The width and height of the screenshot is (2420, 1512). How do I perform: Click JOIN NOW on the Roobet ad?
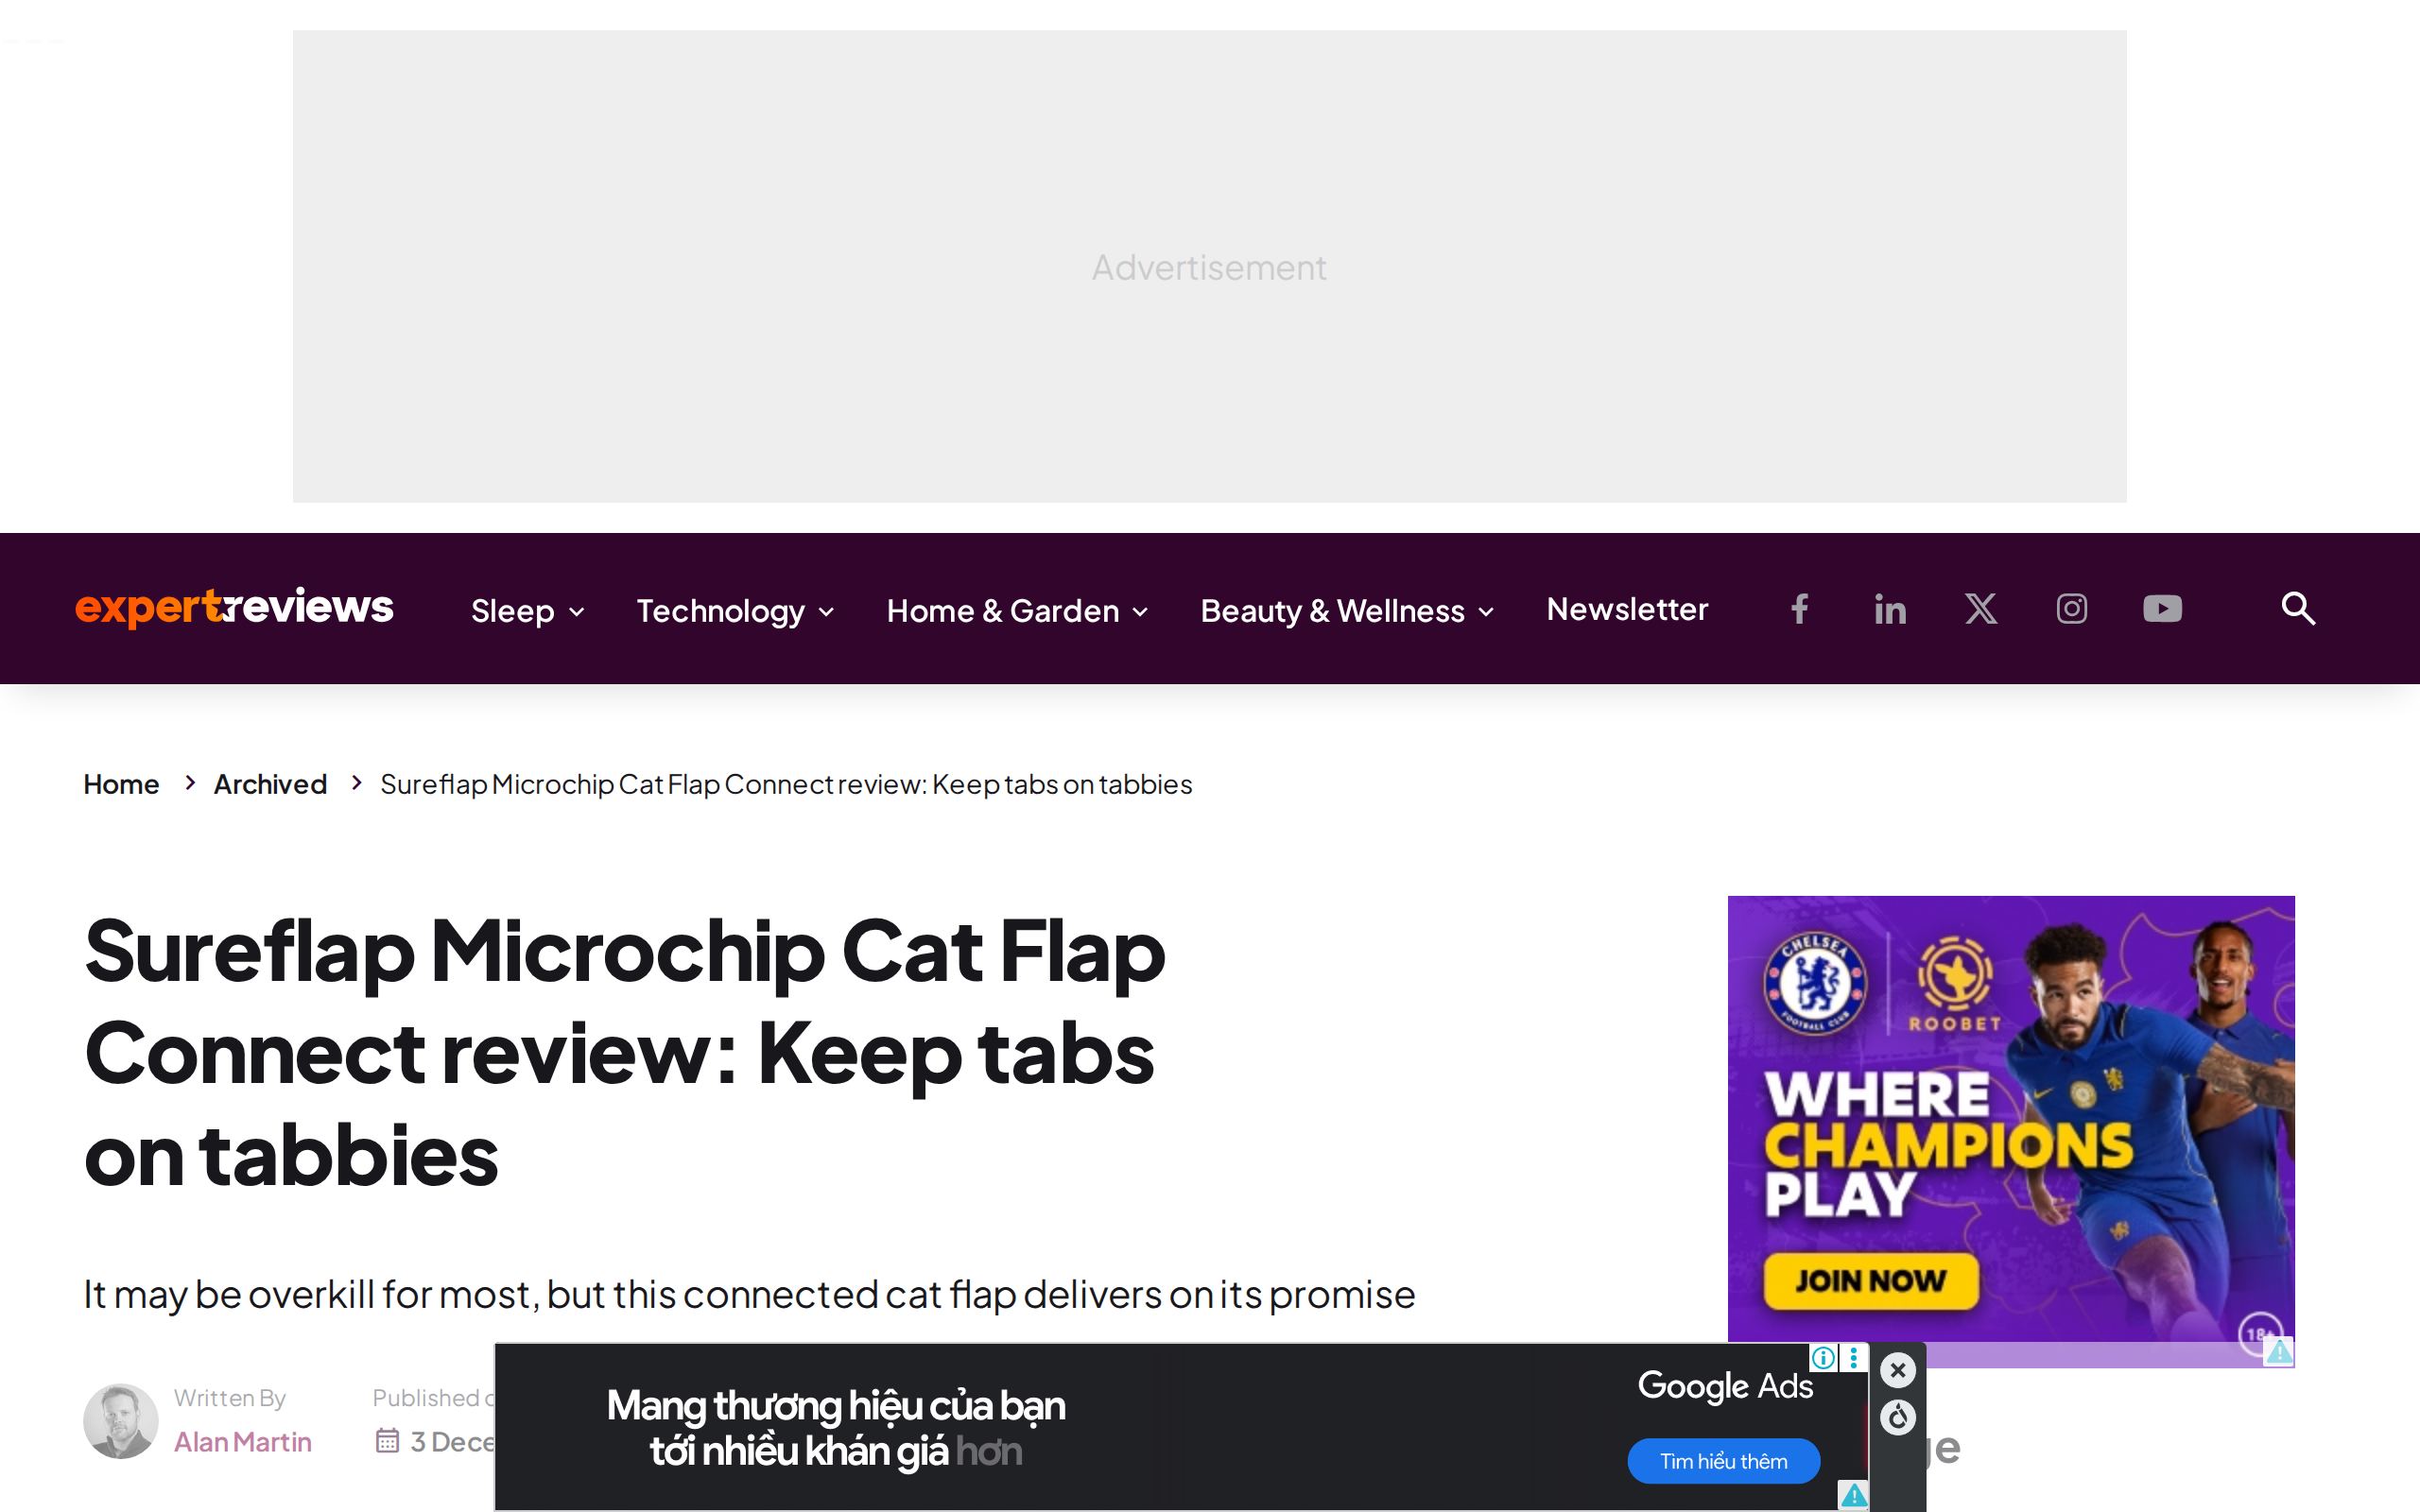[1871, 1281]
